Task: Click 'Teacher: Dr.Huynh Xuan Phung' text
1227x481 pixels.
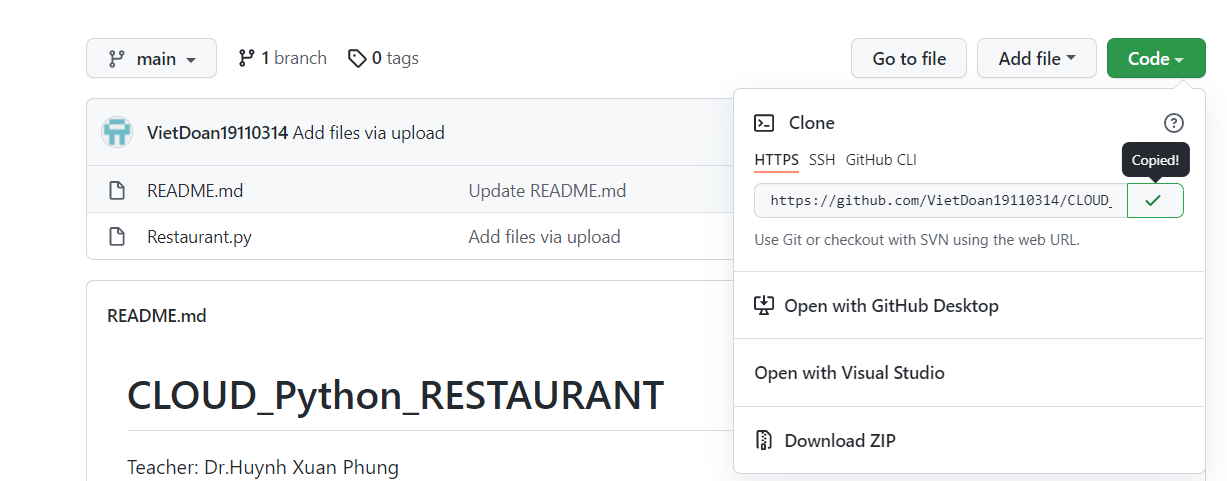Action: point(263,467)
